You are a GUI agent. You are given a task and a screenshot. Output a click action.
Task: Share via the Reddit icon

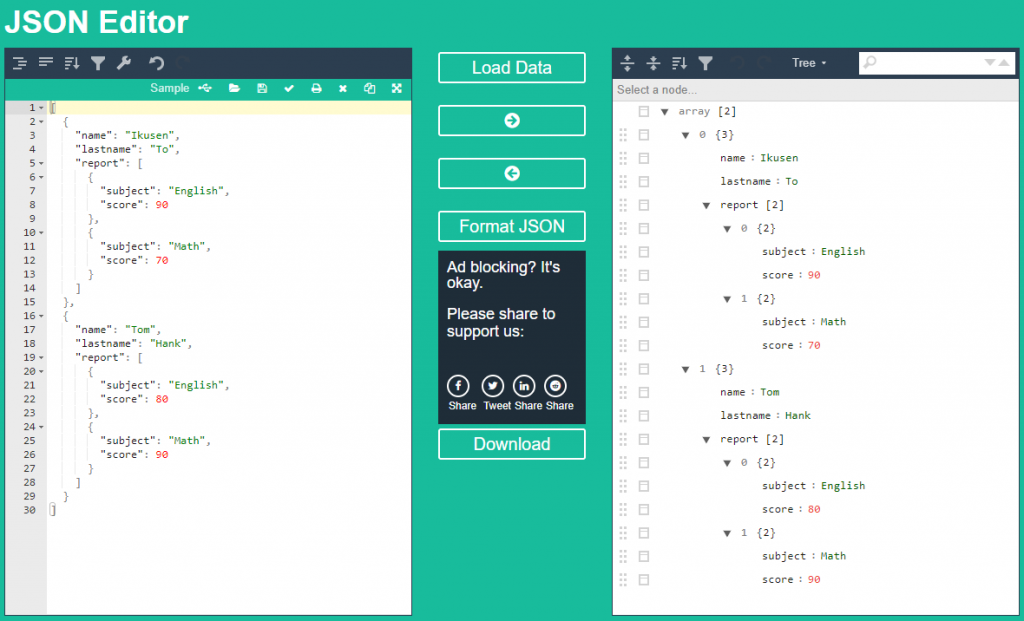tap(556, 386)
